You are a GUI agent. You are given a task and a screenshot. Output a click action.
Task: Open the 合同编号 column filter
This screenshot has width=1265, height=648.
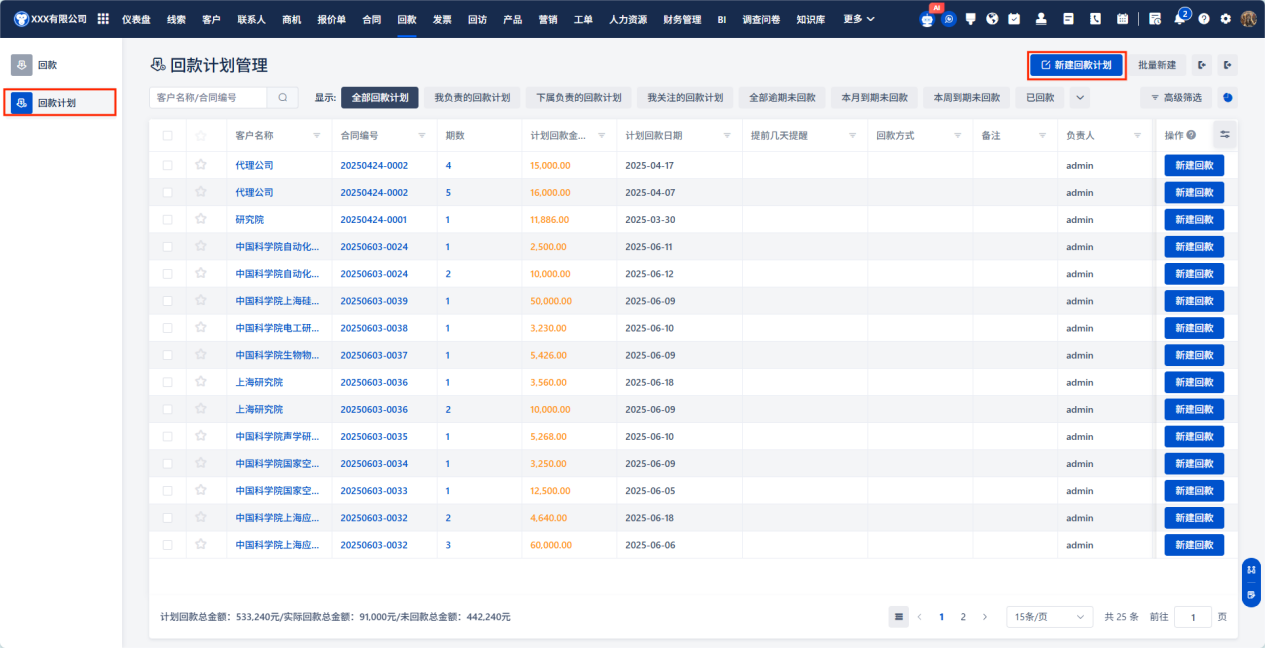coord(421,135)
